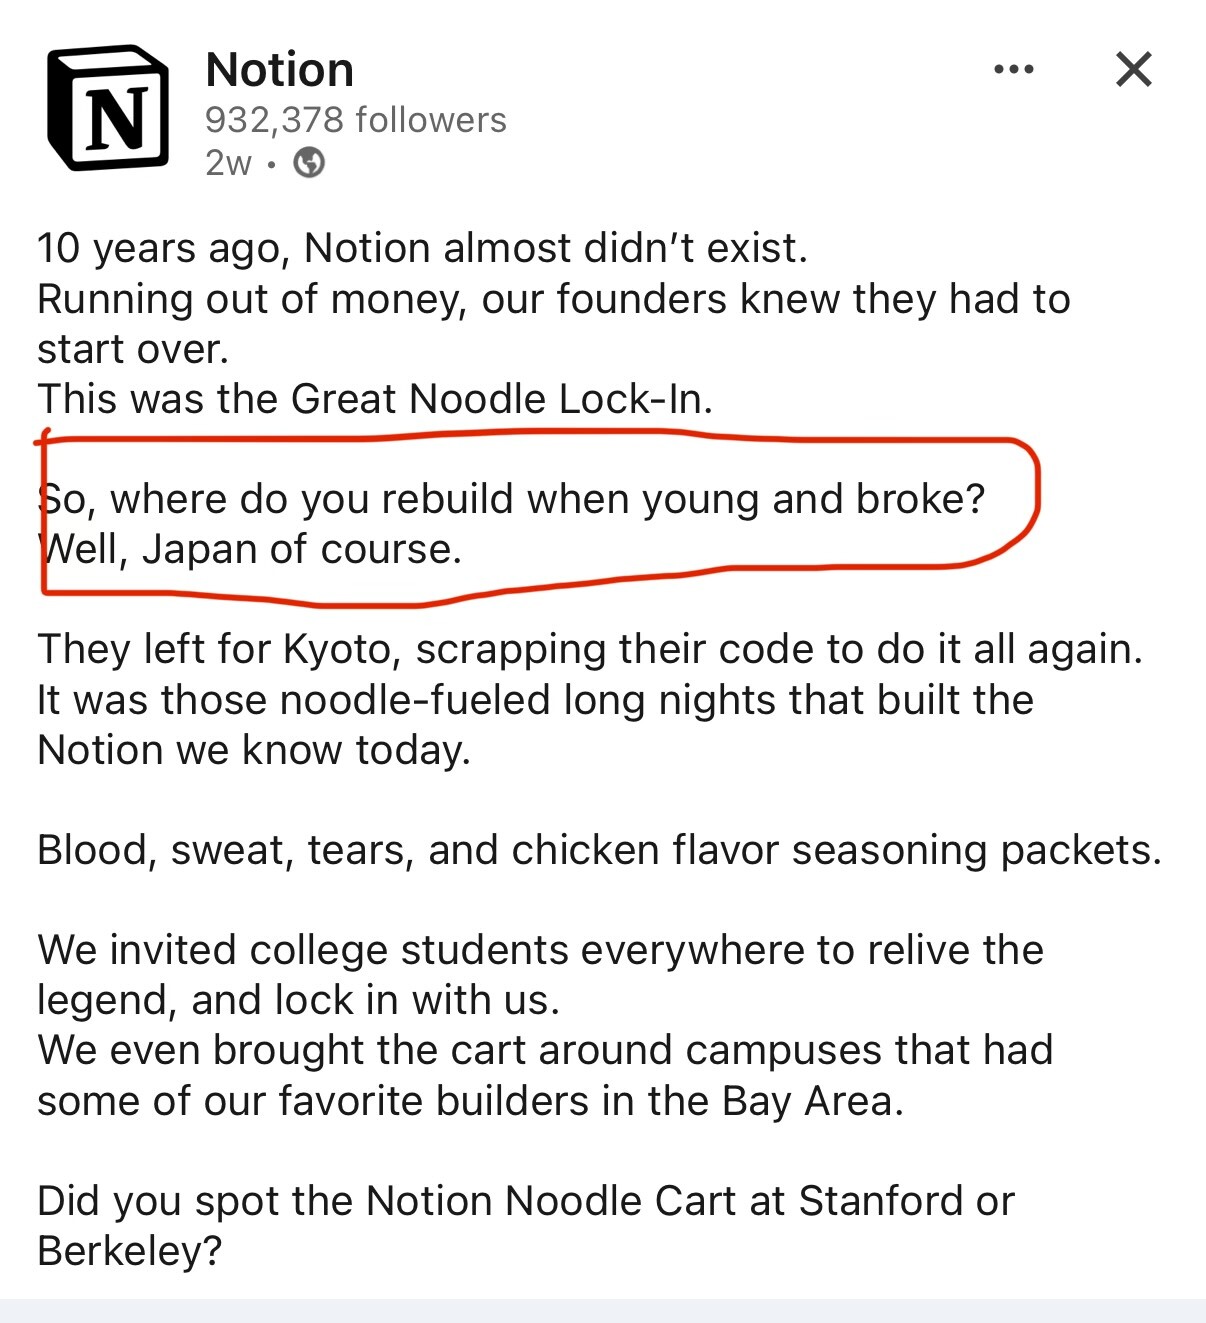Click the 2w post timestamp

pyautogui.click(x=228, y=162)
